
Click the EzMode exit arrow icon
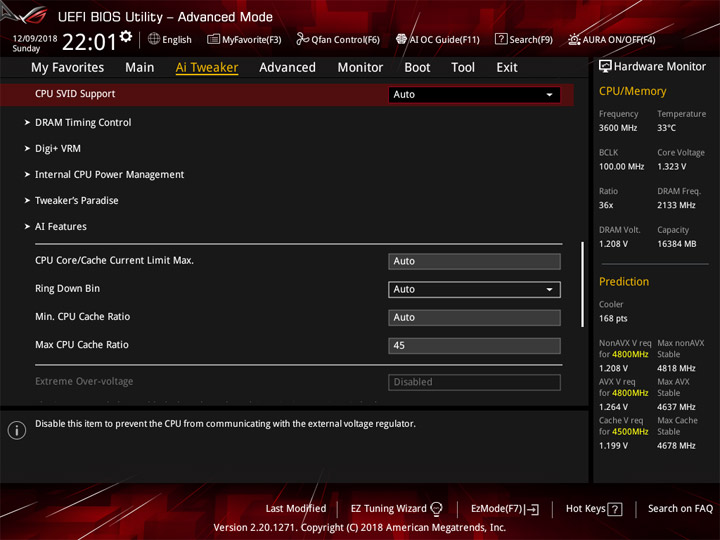(533, 509)
